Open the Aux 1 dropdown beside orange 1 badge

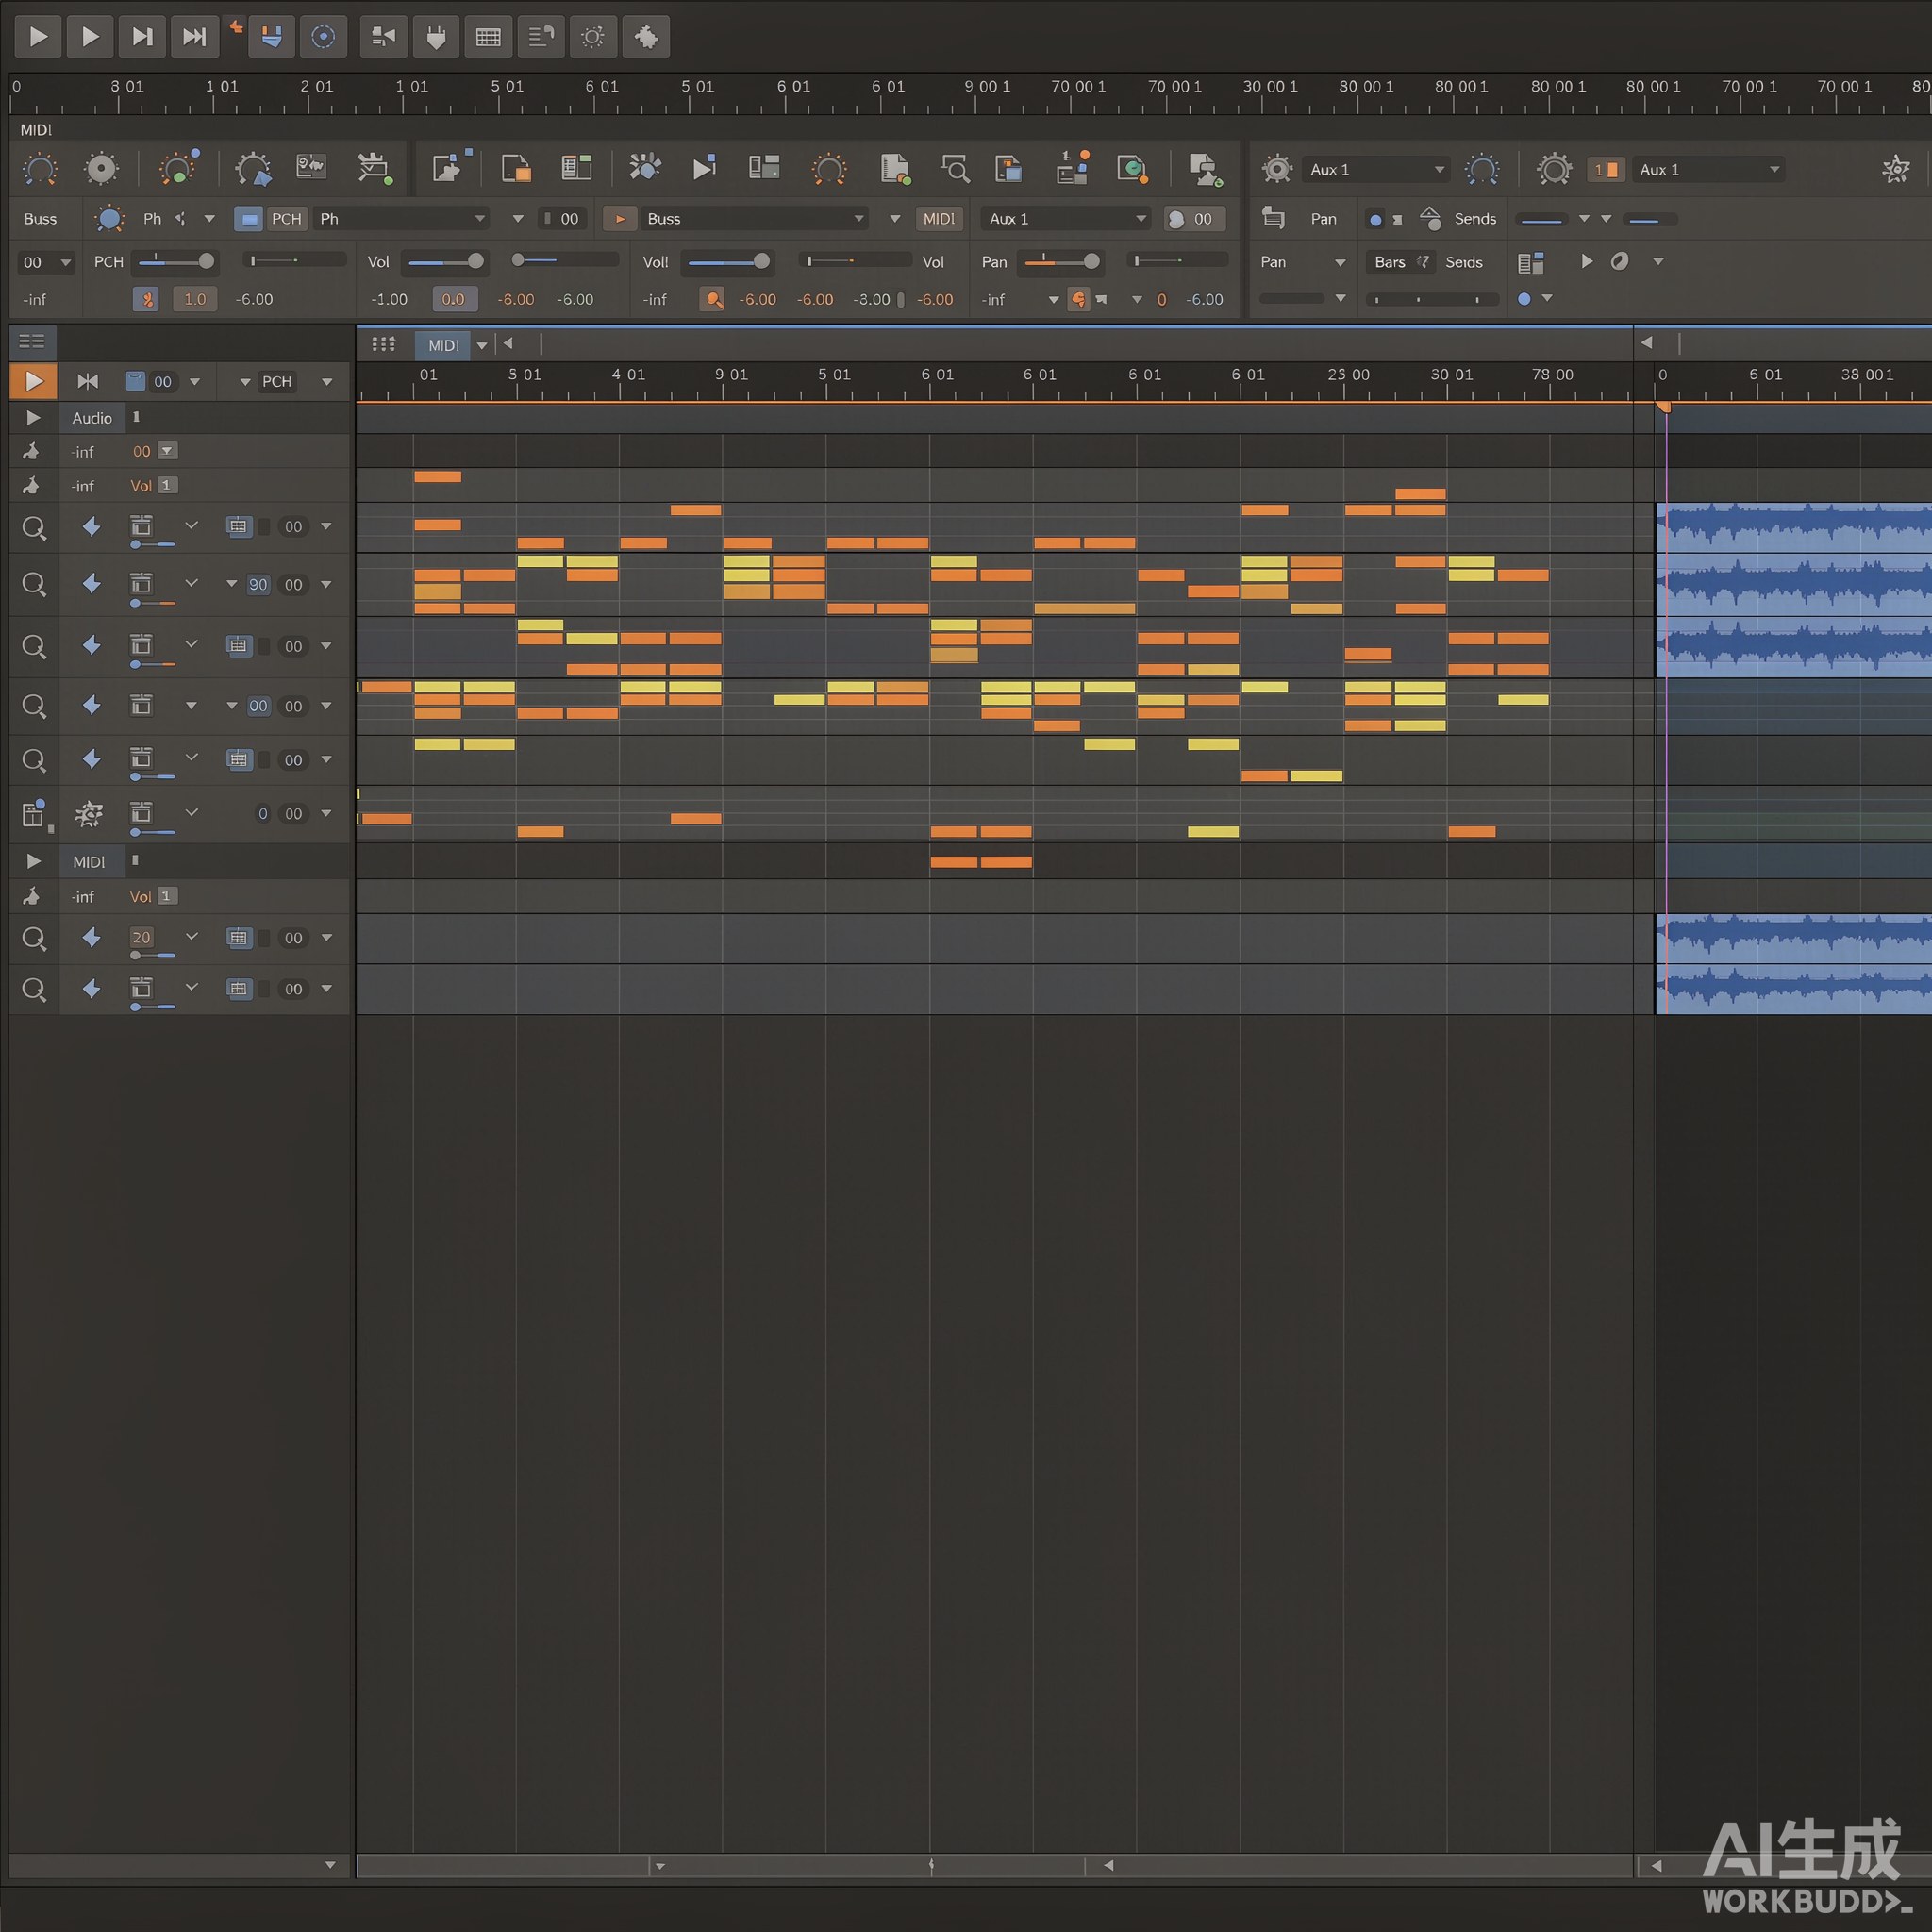click(1709, 170)
